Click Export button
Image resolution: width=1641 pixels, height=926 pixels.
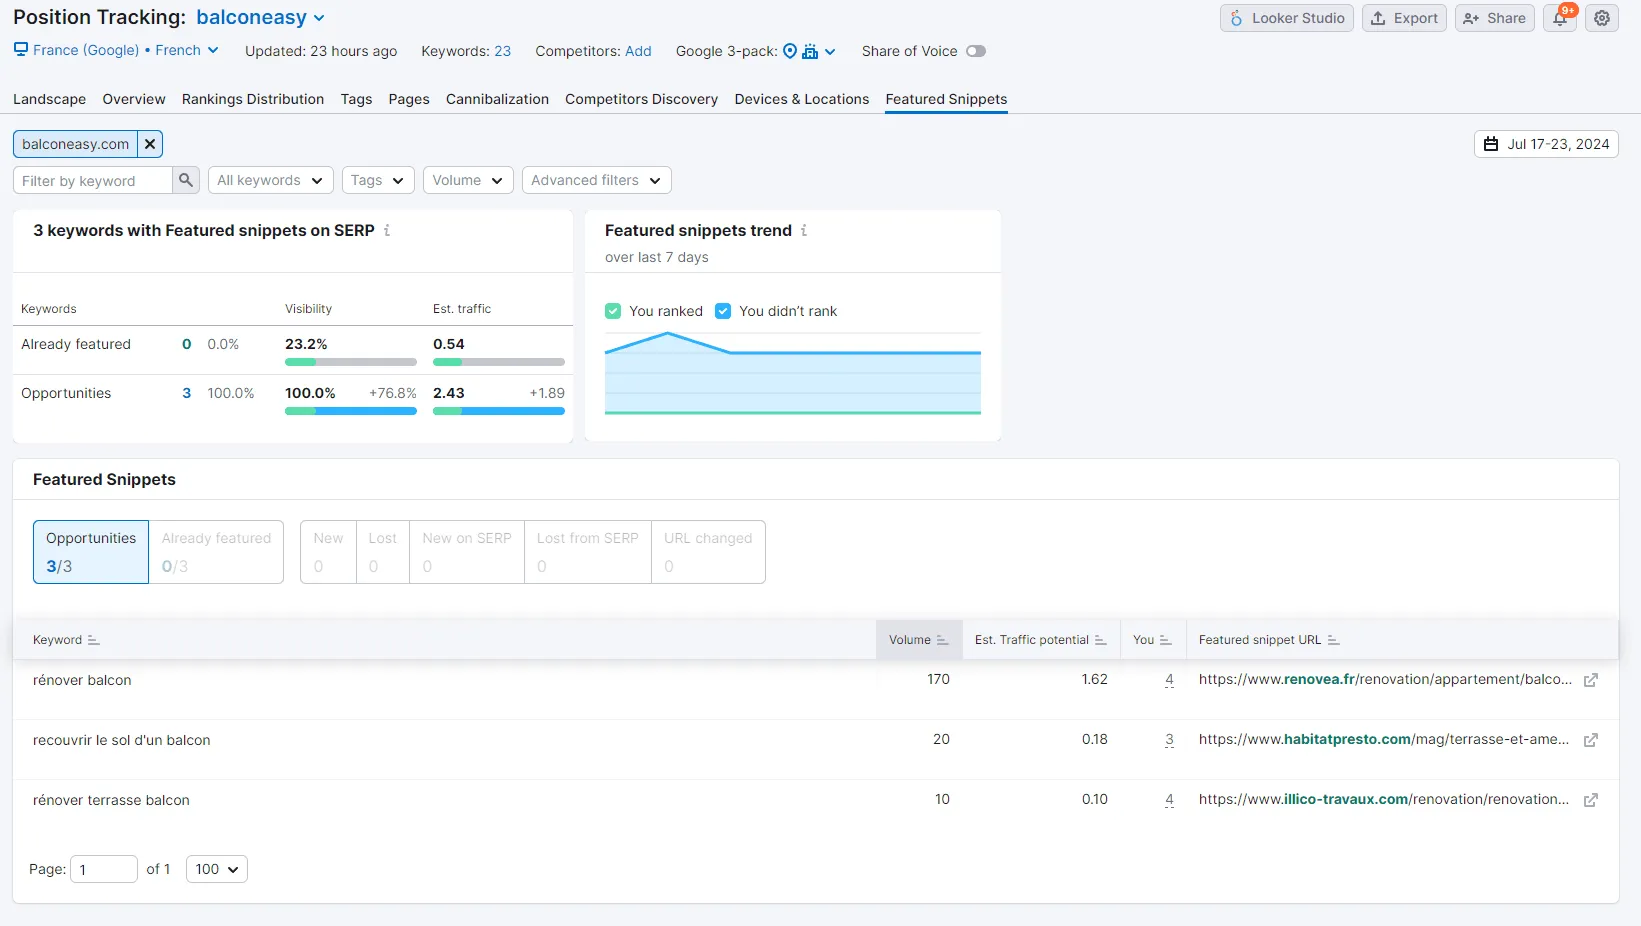pyautogui.click(x=1404, y=18)
